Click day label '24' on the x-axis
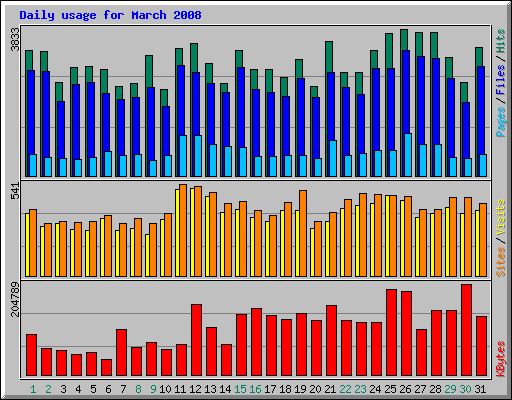This screenshot has height=400, width=512. [375, 389]
